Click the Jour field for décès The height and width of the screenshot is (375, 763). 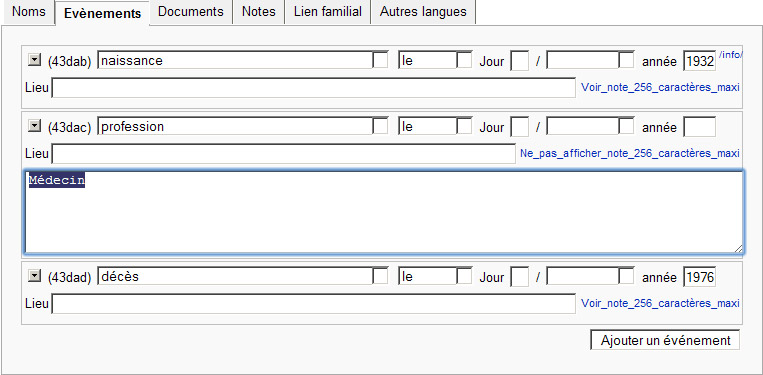click(x=520, y=277)
